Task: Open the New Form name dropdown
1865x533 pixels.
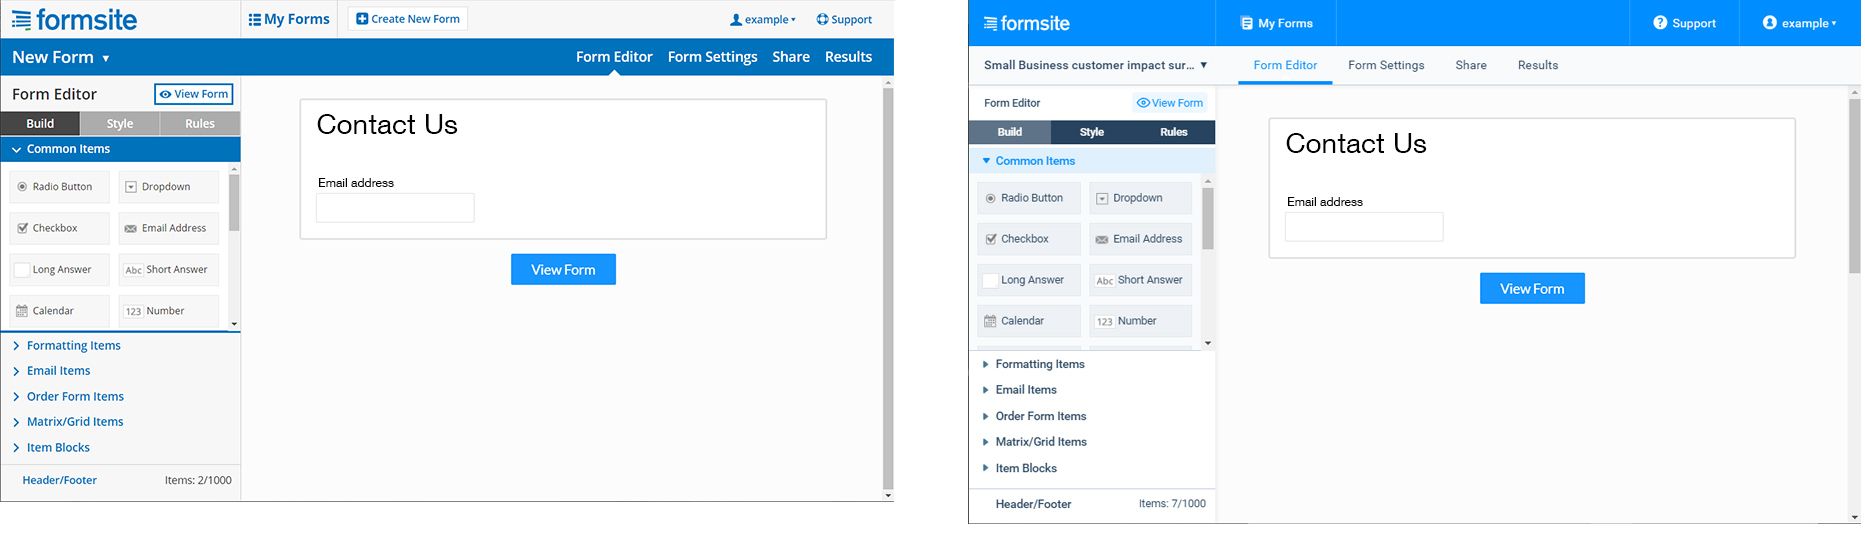Action: point(61,57)
